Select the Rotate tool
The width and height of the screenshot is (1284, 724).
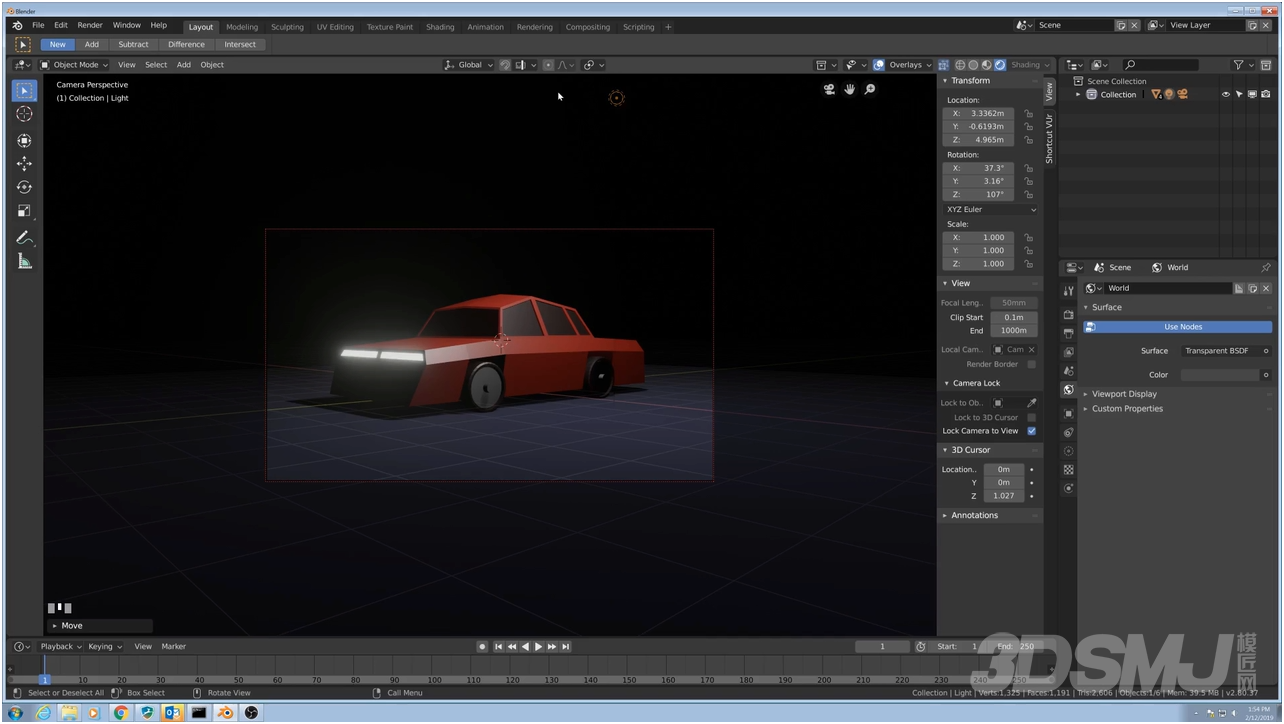24,187
